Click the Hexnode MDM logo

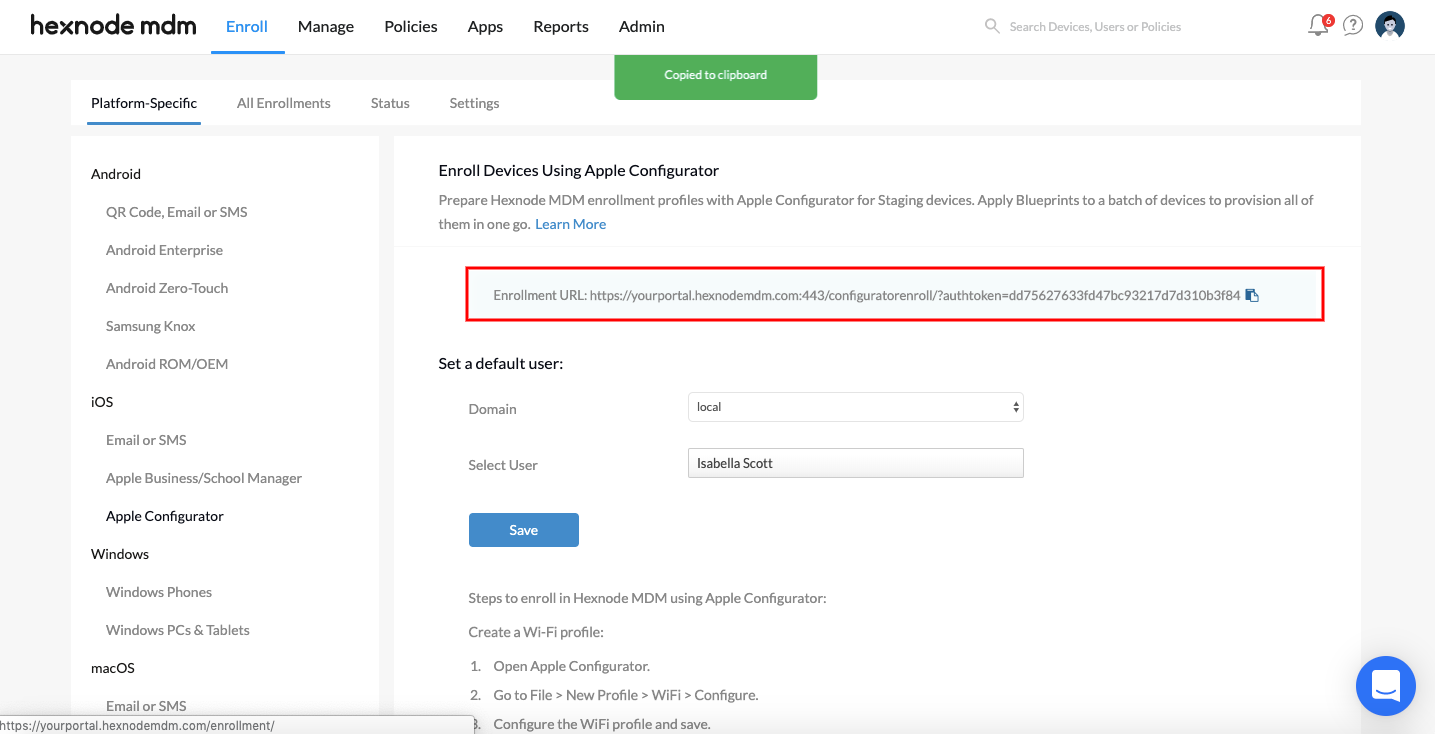[113, 26]
